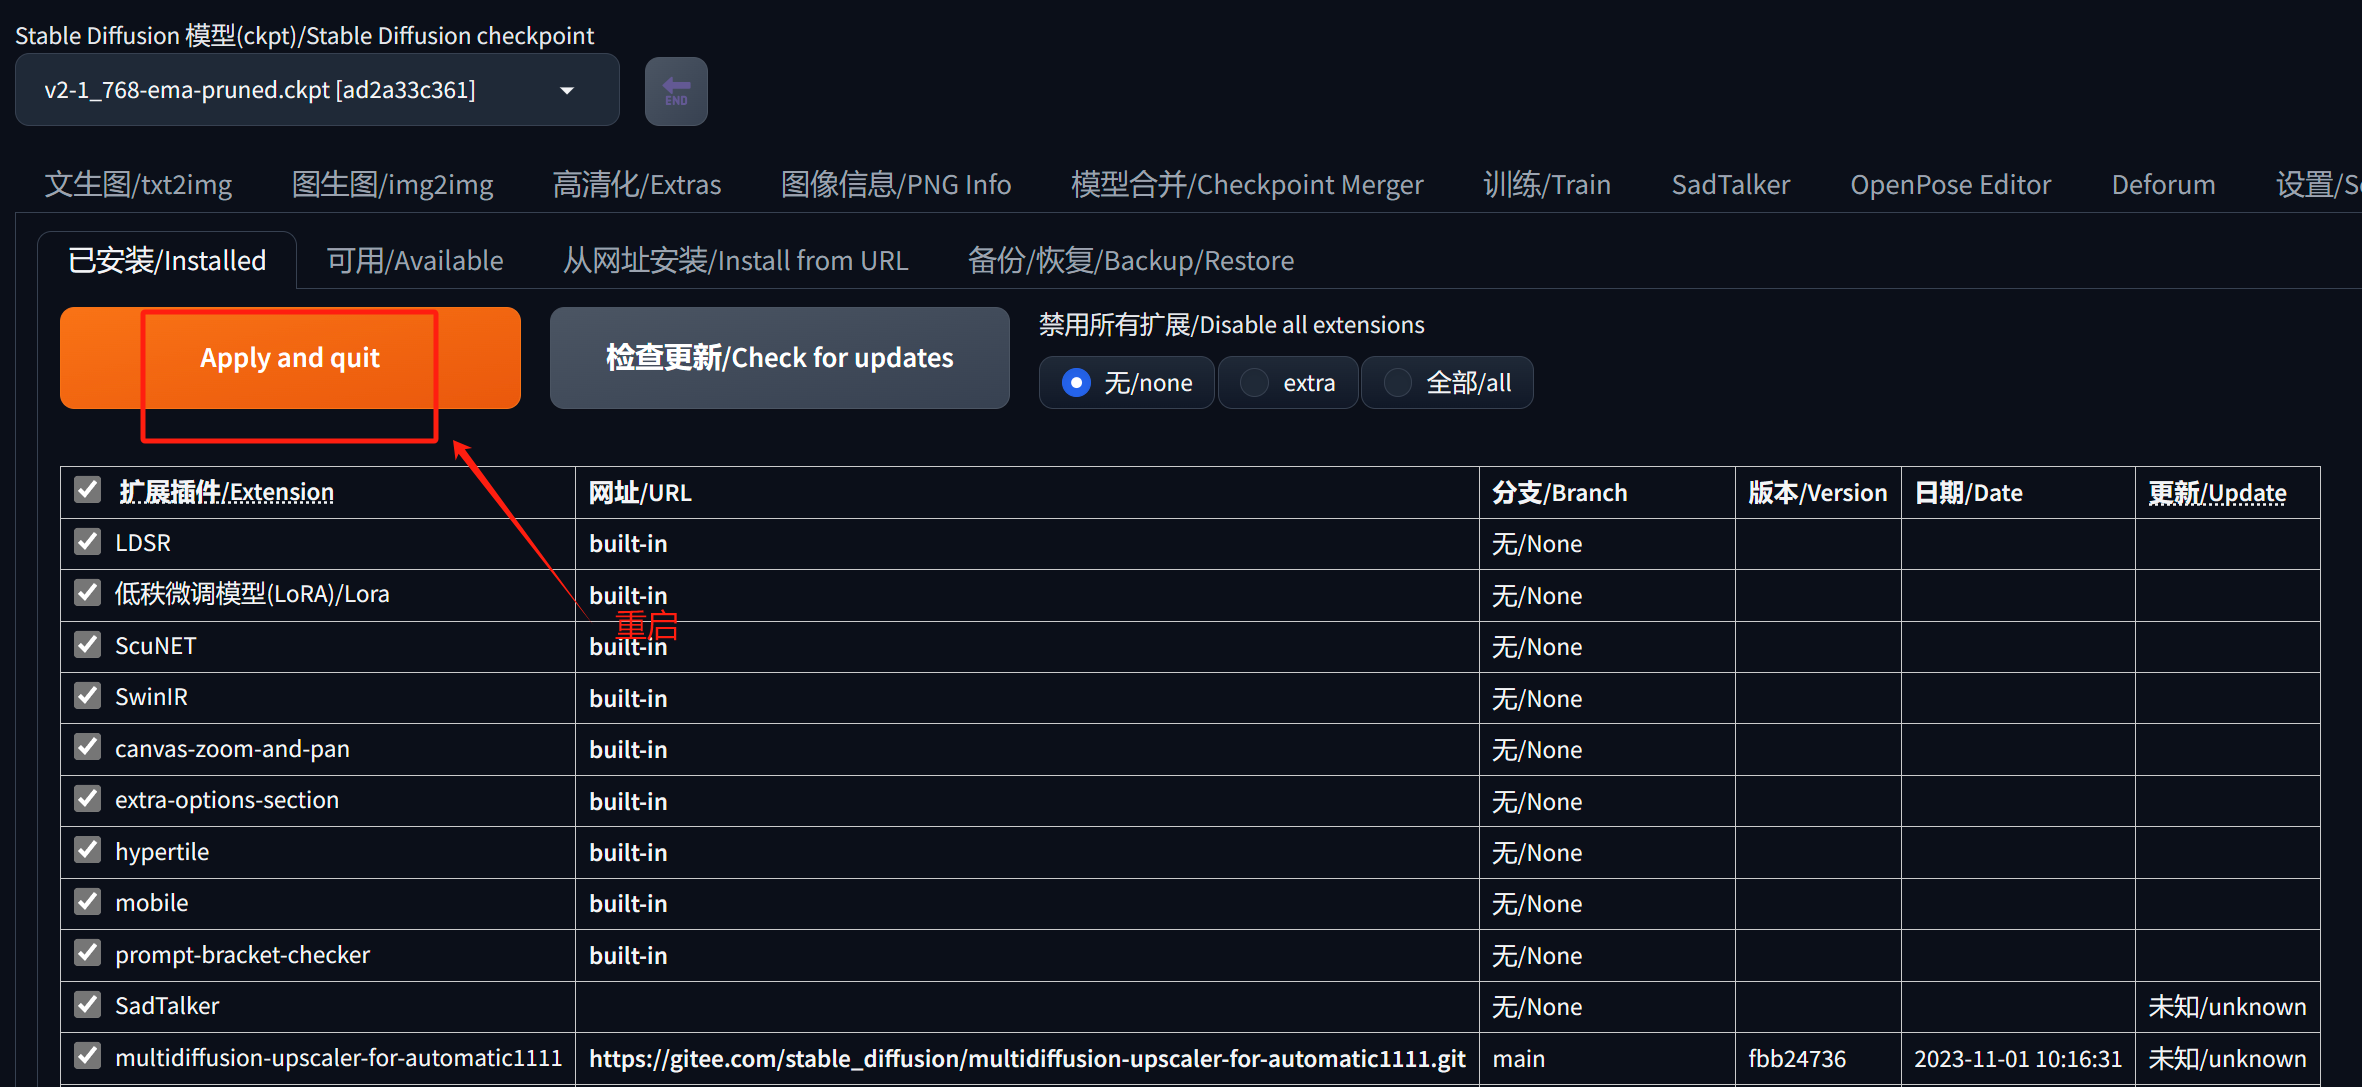Image resolution: width=2362 pixels, height=1087 pixels.
Task: Uncheck the hypertile extension checkbox
Action: point(88,851)
